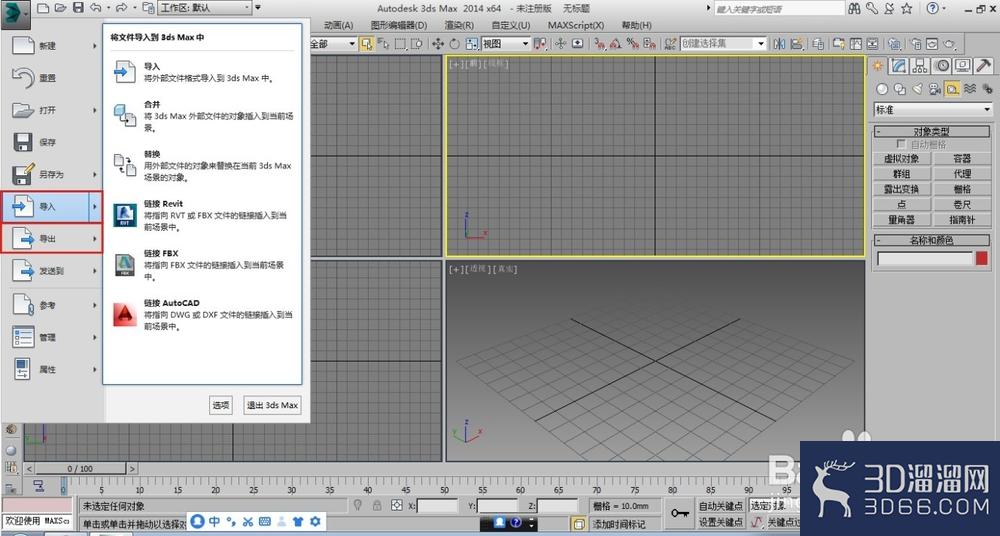Activate the Select and Rotate tool

click(455, 43)
